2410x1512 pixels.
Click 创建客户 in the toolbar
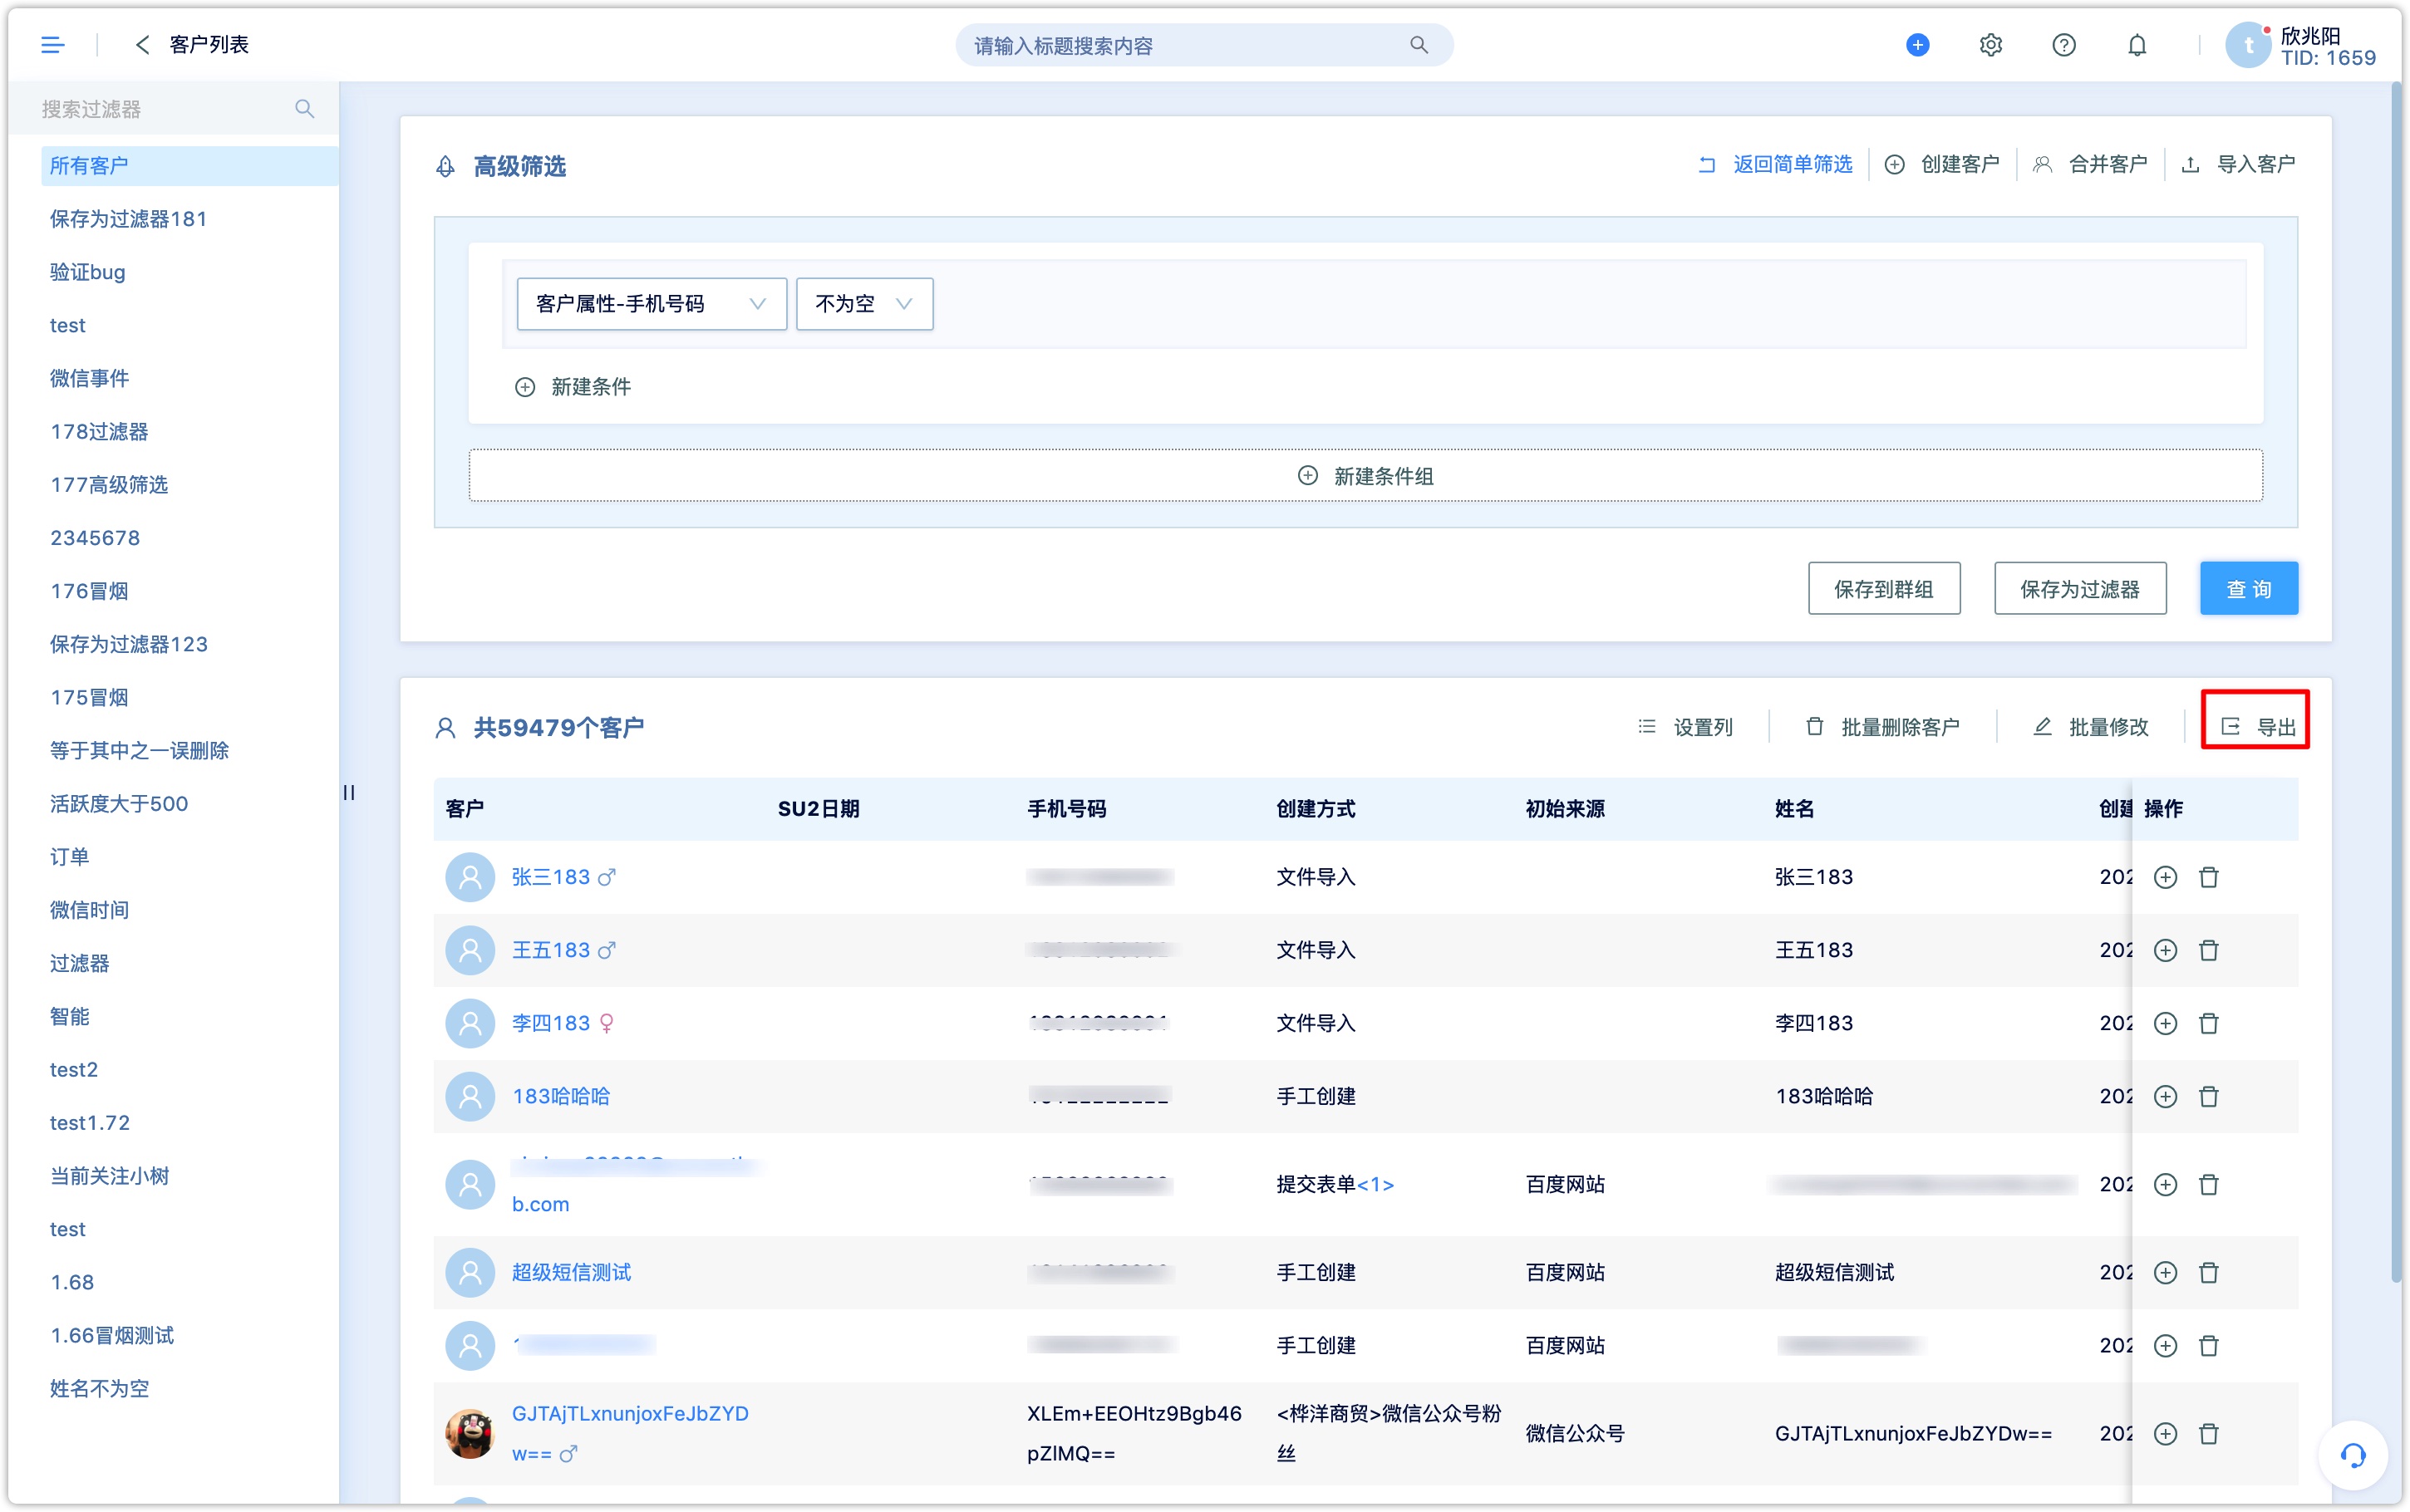tap(1941, 164)
